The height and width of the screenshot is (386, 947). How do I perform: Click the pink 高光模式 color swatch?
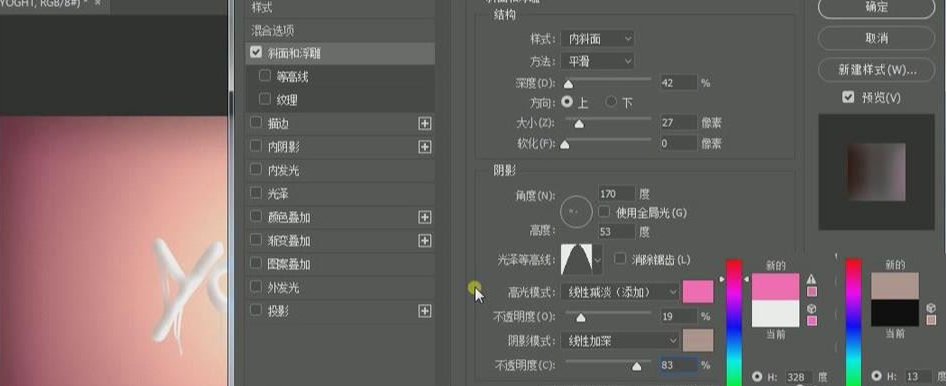click(x=698, y=292)
